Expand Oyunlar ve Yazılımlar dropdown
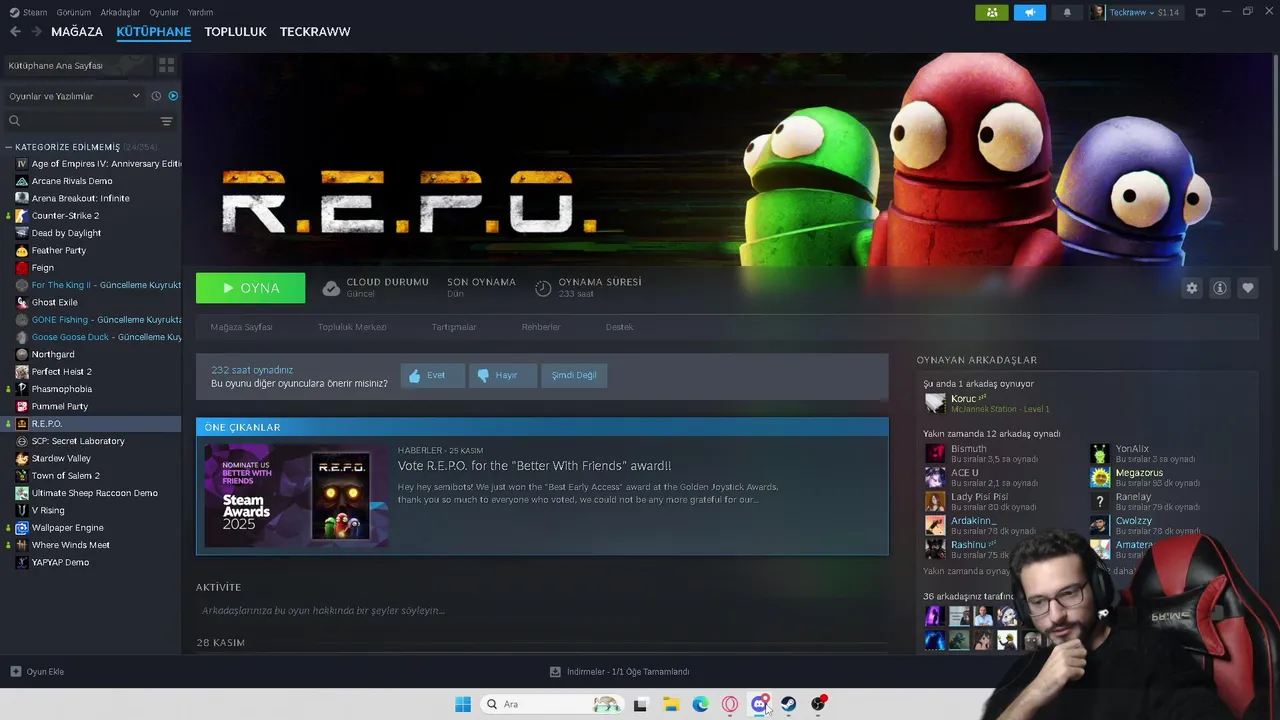 click(75, 96)
